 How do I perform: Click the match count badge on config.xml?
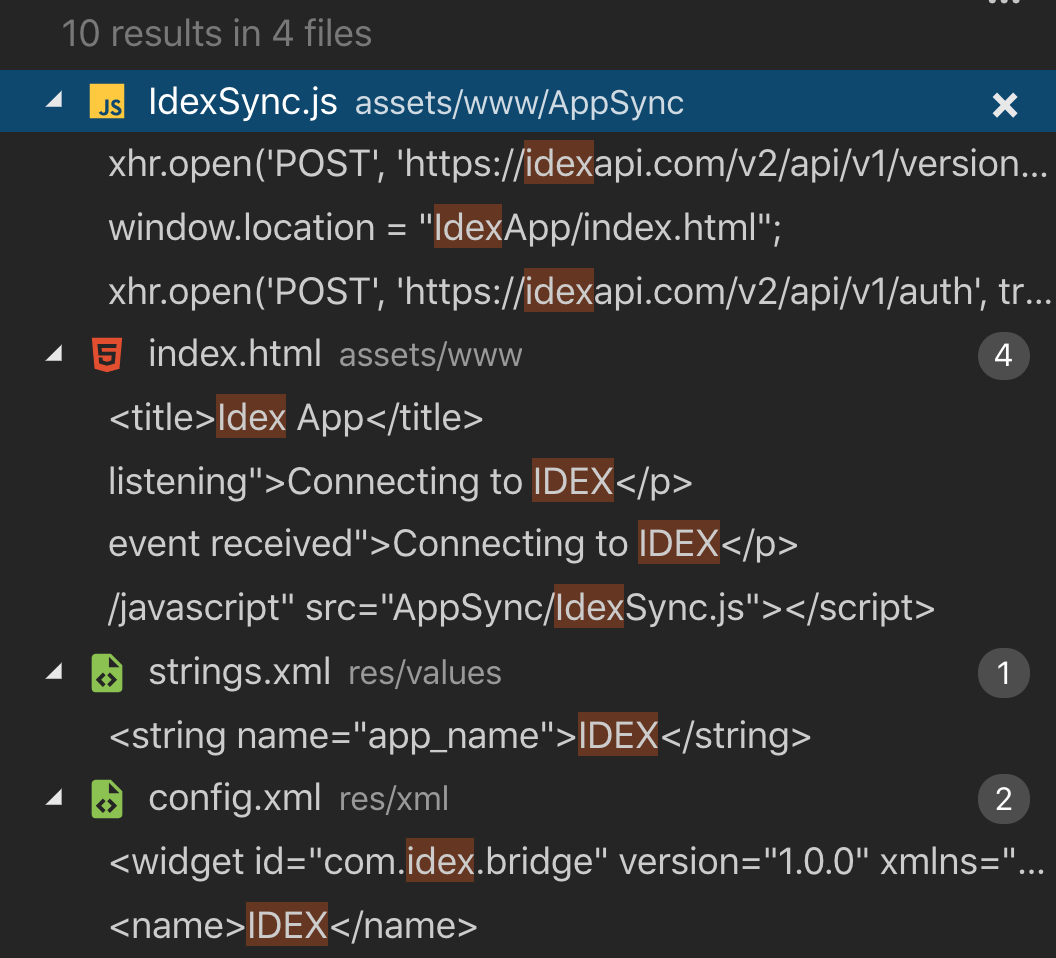pyautogui.click(x=1003, y=800)
